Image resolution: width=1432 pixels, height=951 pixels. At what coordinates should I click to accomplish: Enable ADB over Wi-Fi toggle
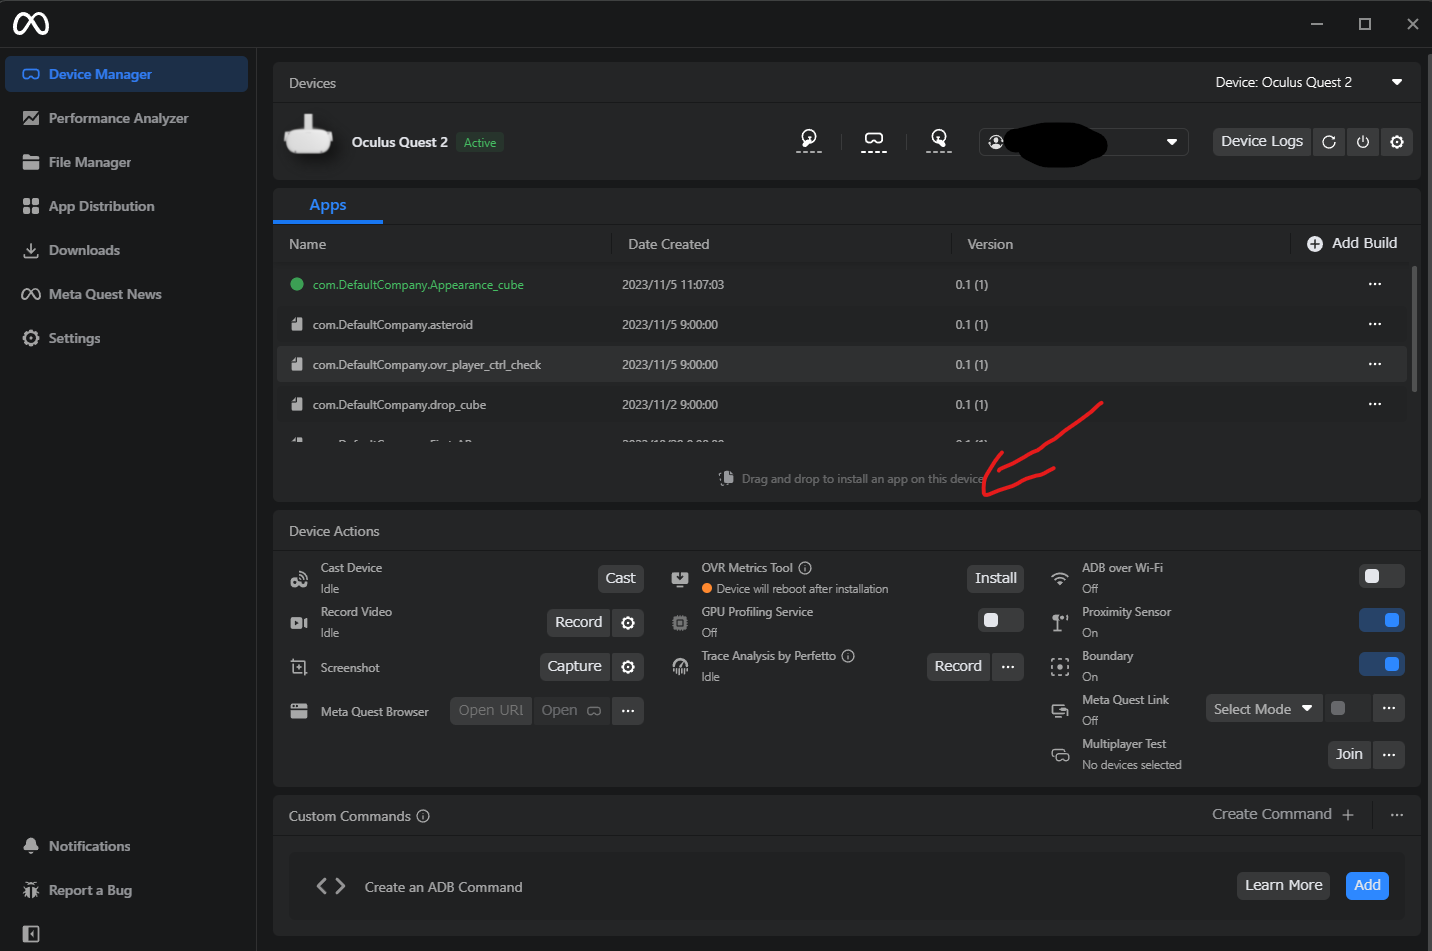pyautogui.click(x=1382, y=576)
